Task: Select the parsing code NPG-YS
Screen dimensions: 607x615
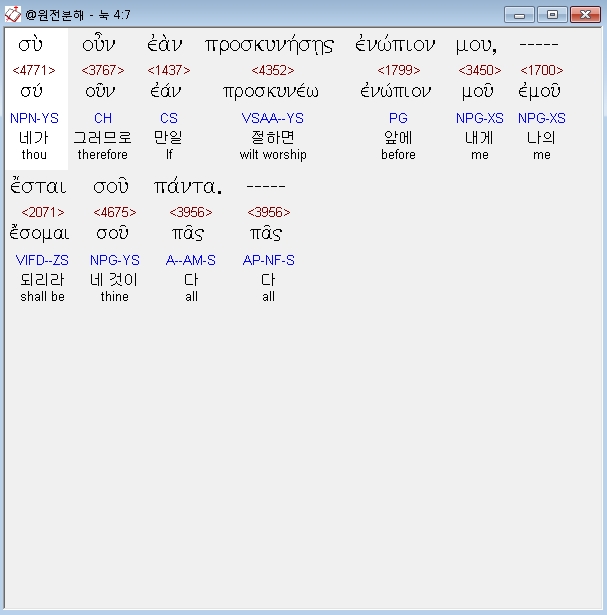Action: pyautogui.click(x=114, y=260)
